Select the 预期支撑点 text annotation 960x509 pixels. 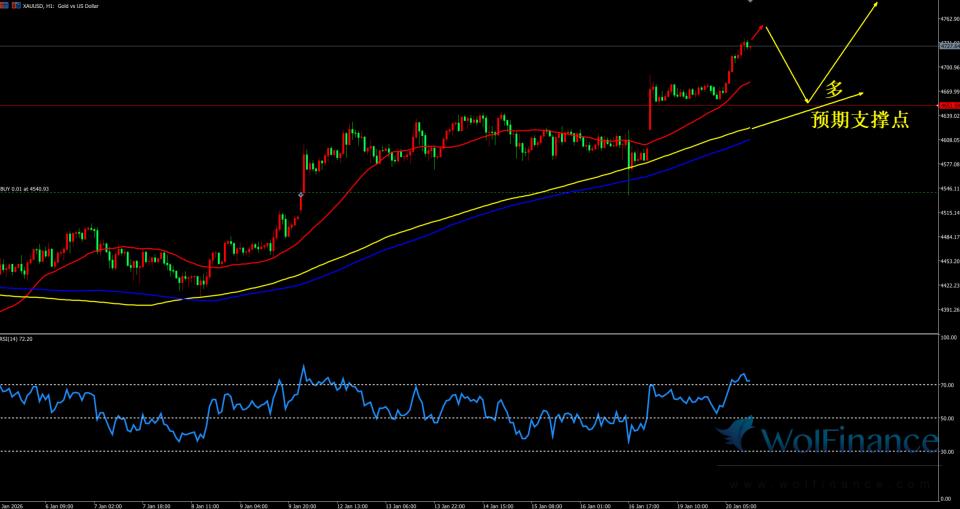(859, 121)
